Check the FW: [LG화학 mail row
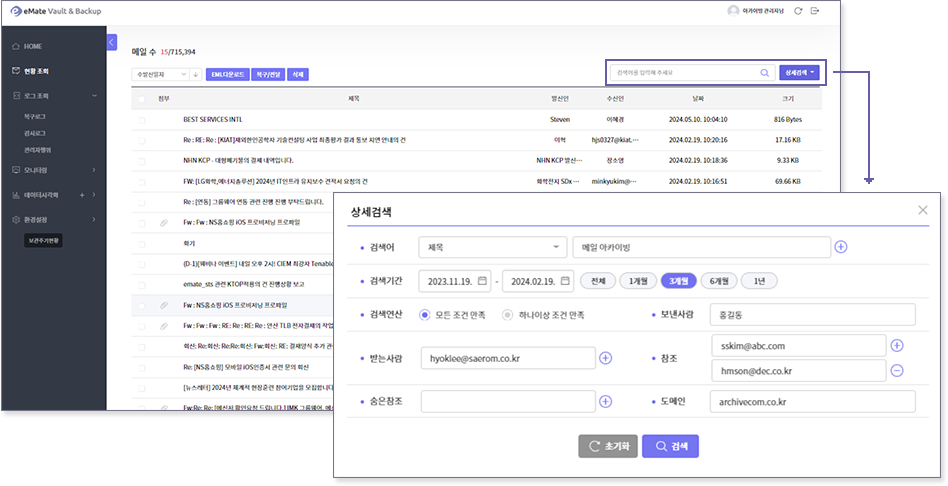This screenshot has width=948, height=486. coord(141,182)
